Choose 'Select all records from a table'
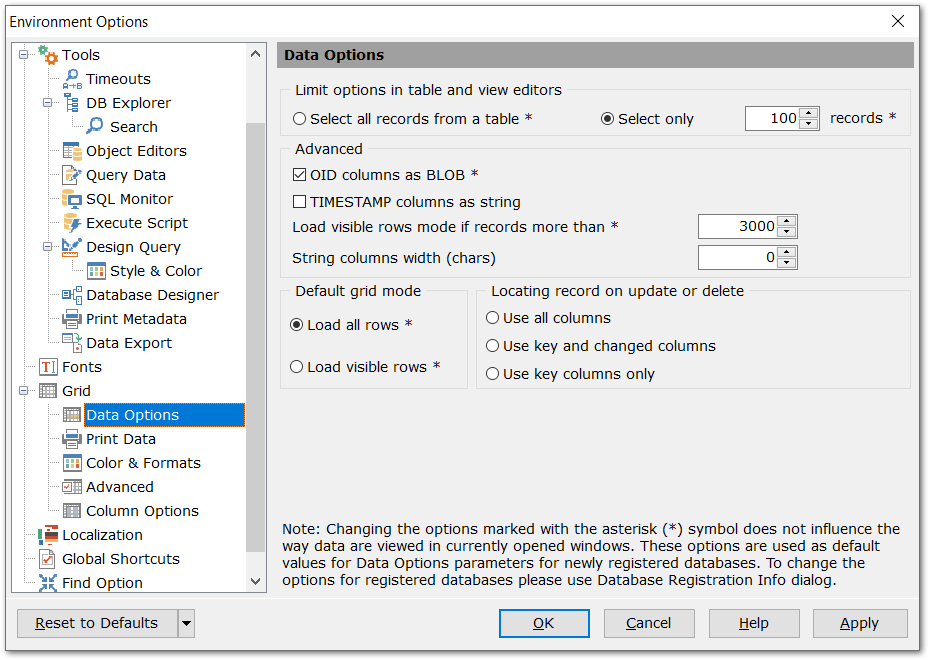 pyautogui.click(x=299, y=118)
